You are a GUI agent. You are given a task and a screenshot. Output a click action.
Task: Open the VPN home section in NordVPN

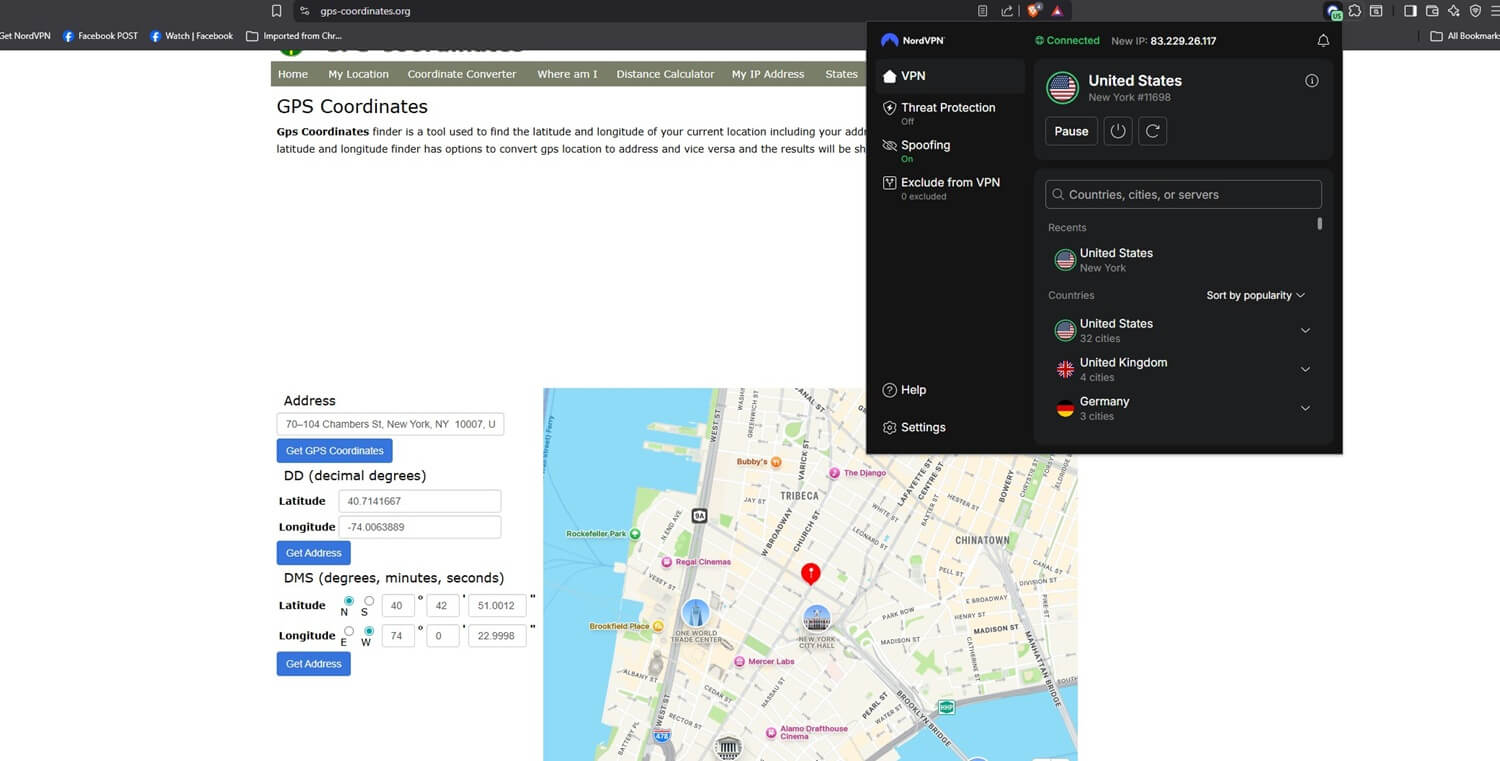[914, 75]
